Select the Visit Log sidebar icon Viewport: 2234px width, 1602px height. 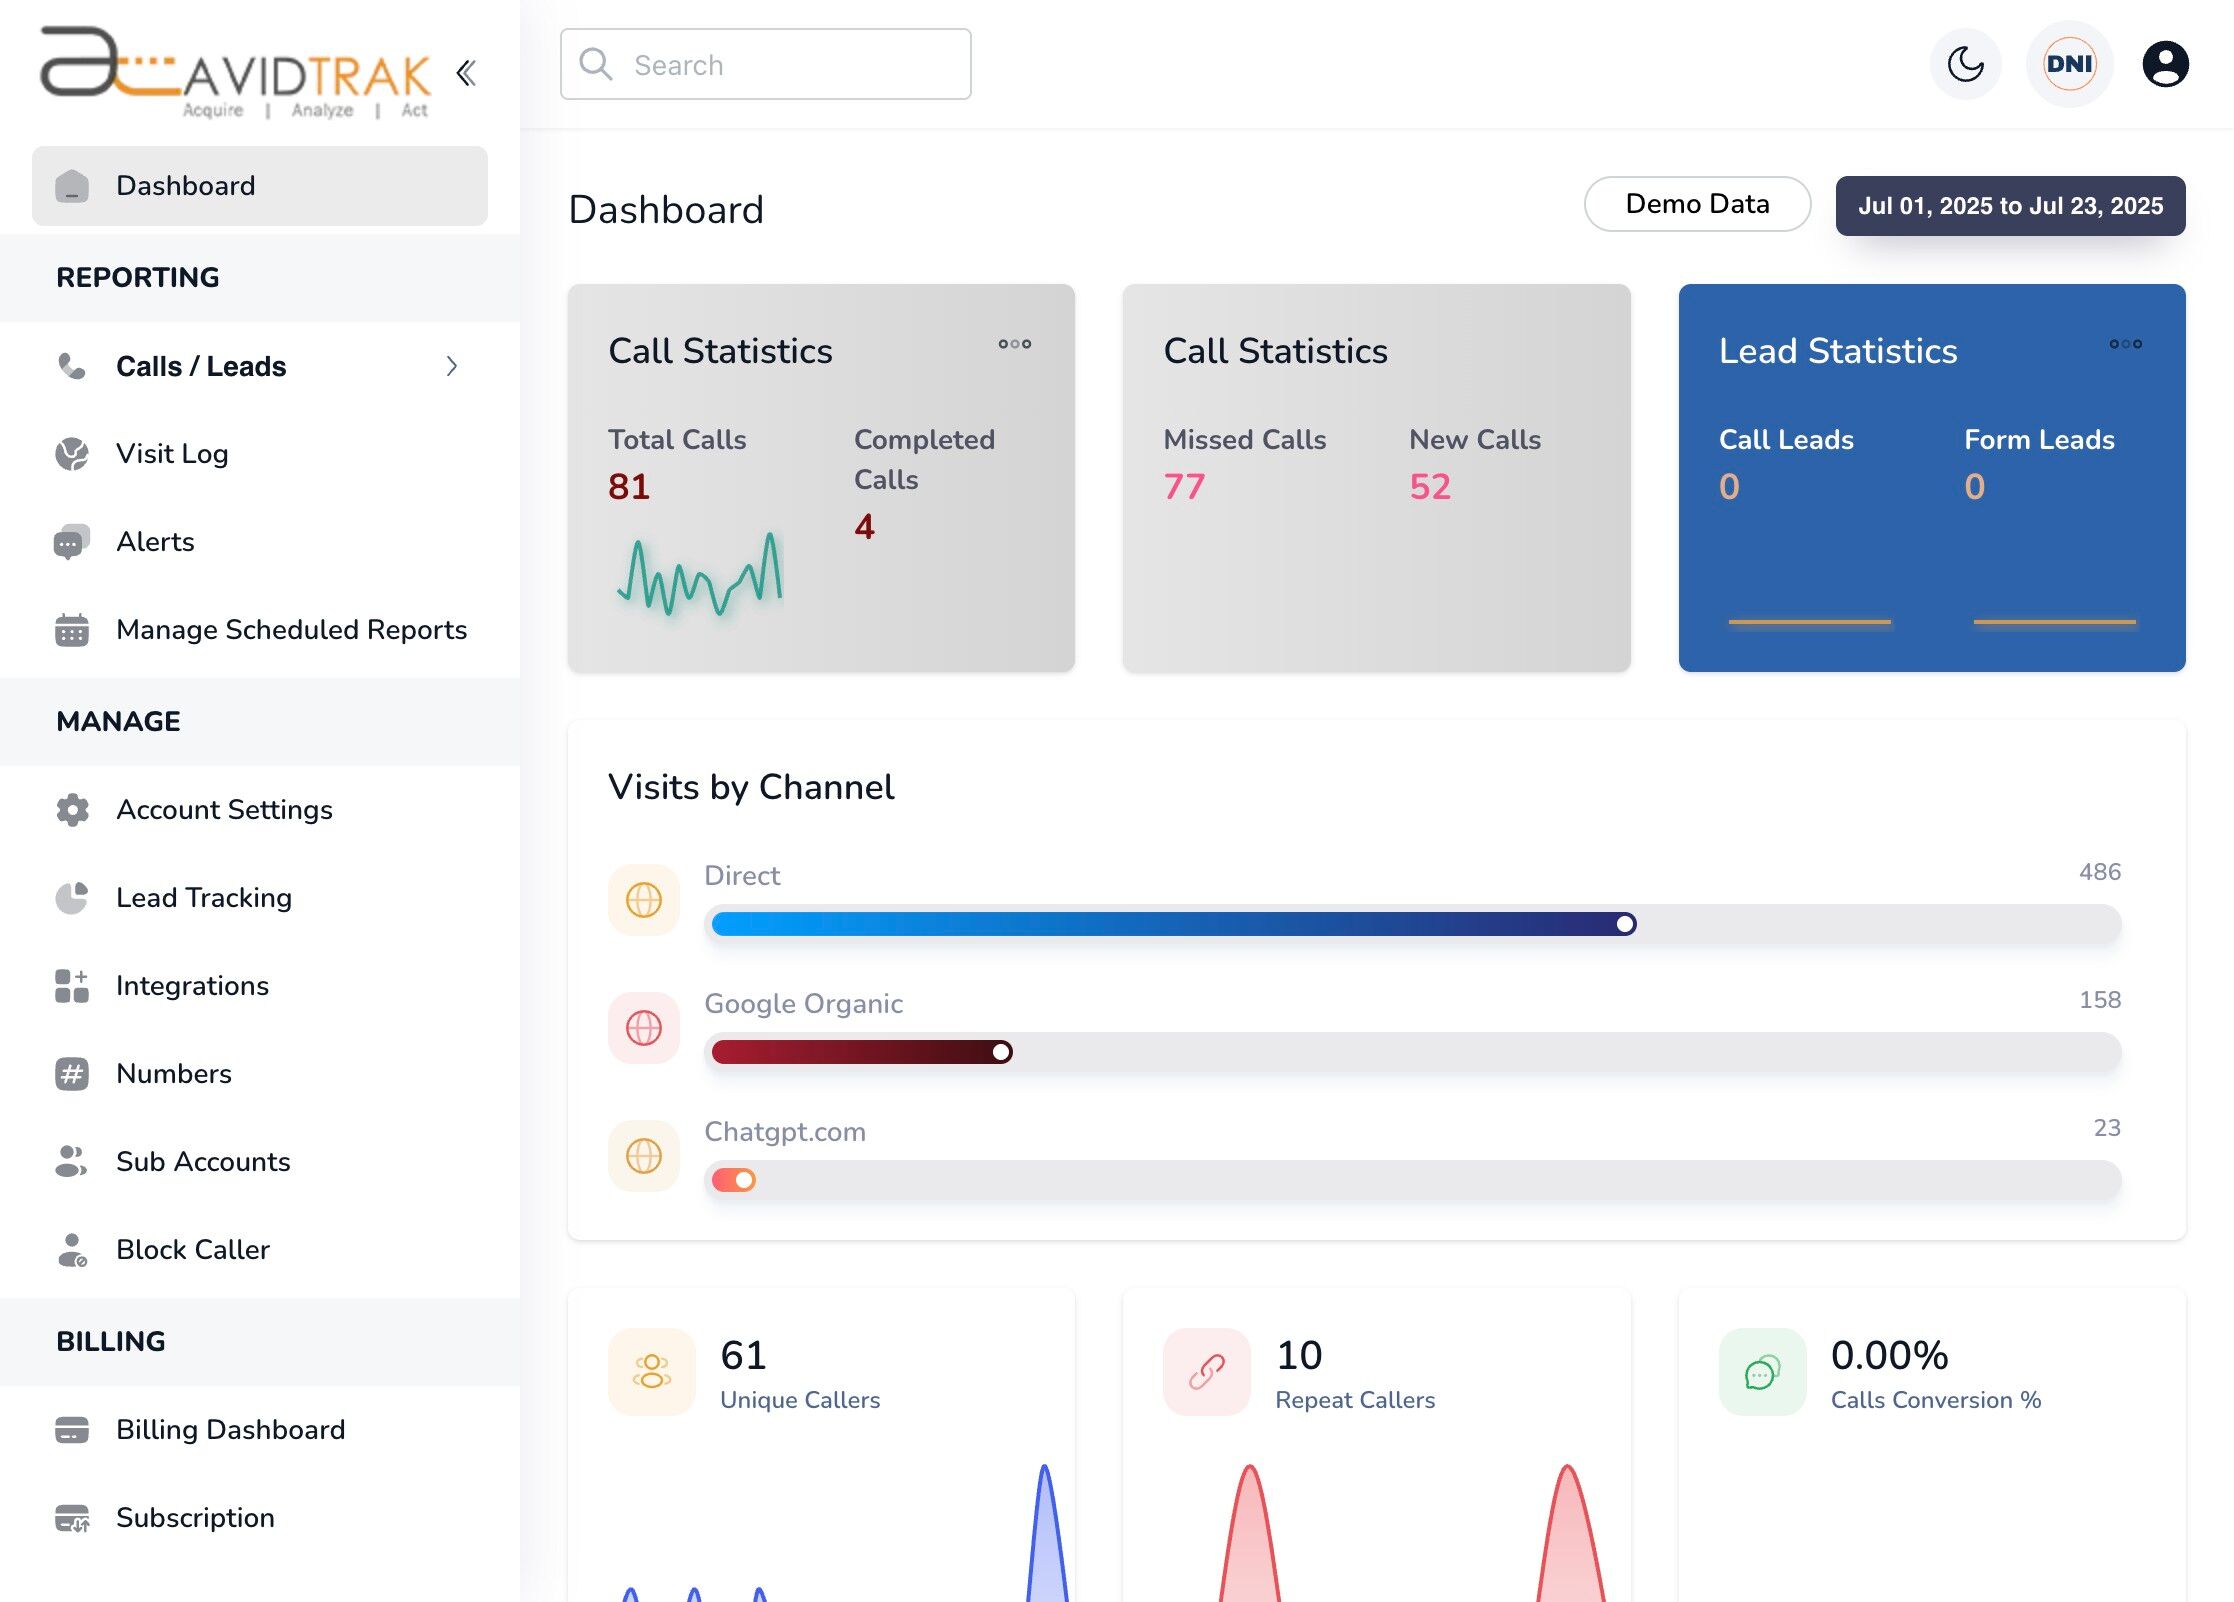click(x=71, y=453)
